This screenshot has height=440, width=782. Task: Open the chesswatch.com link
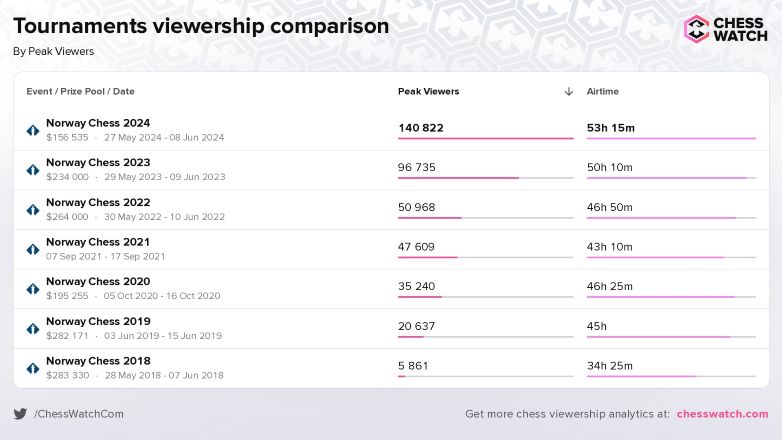tap(722, 413)
